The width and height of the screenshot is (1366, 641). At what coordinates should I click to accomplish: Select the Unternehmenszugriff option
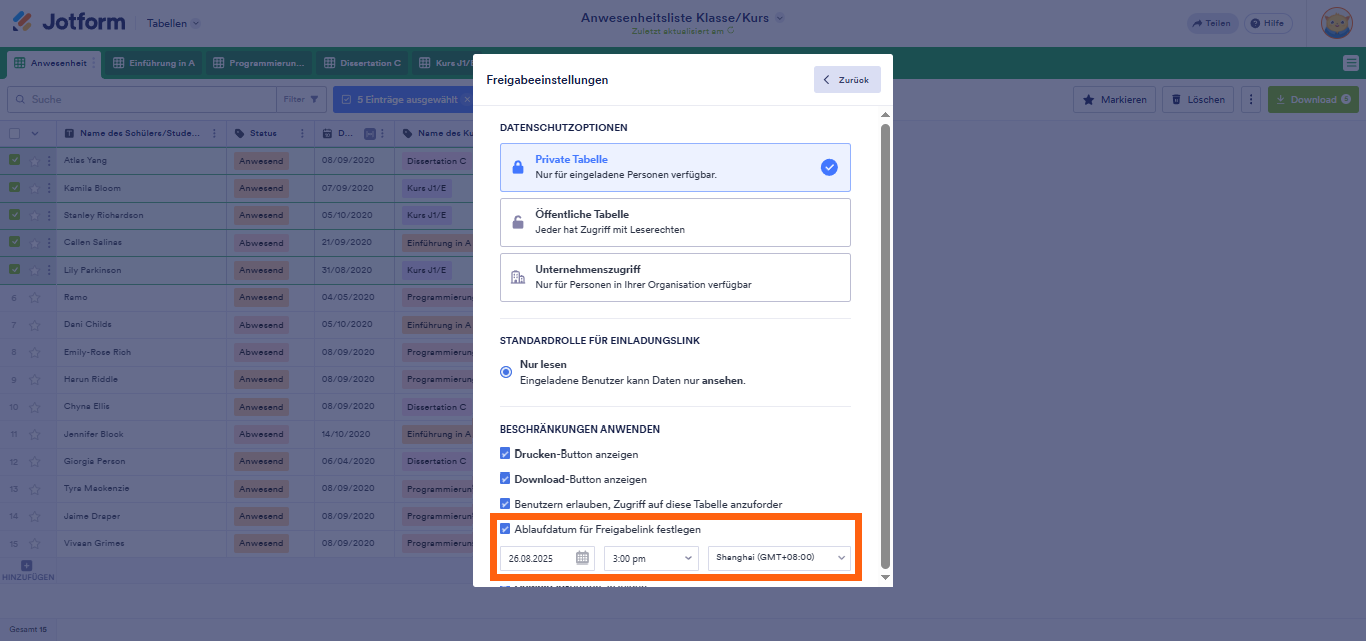pyautogui.click(x=675, y=277)
